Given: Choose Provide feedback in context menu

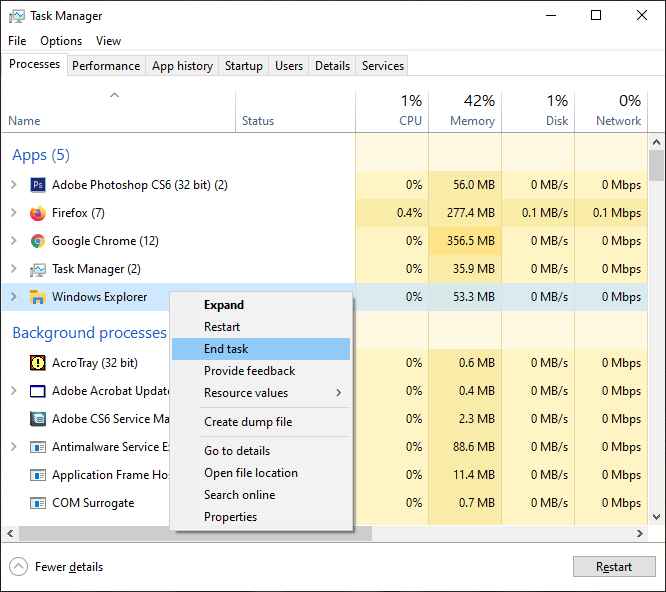Looking at the screenshot, I should coord(261,371).
